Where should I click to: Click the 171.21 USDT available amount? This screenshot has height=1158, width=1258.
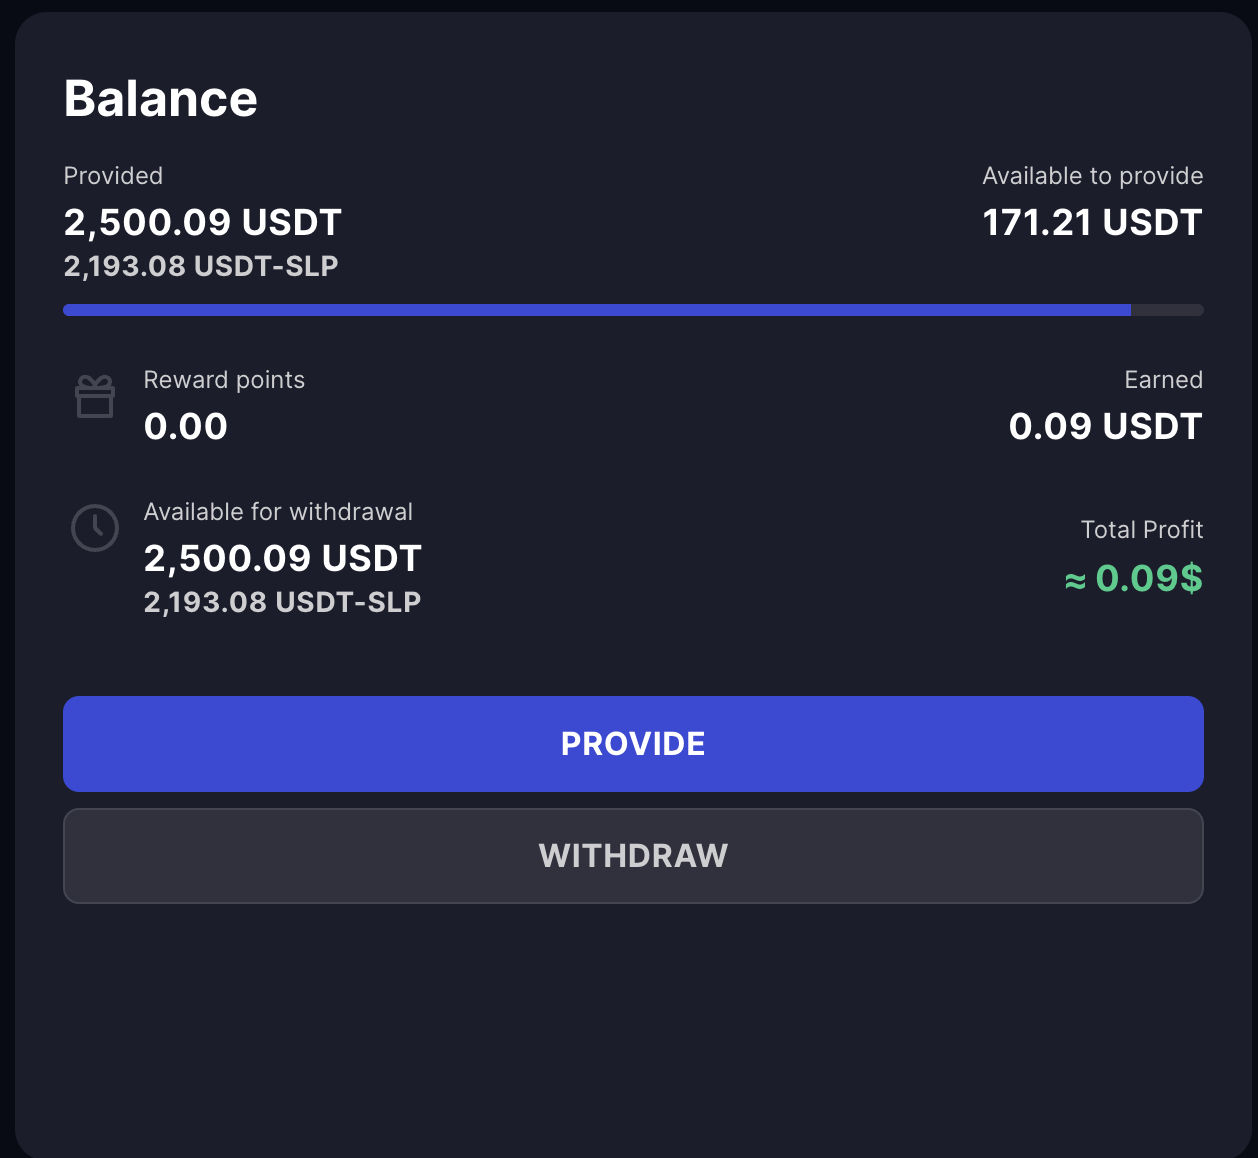coord(1092,222)
